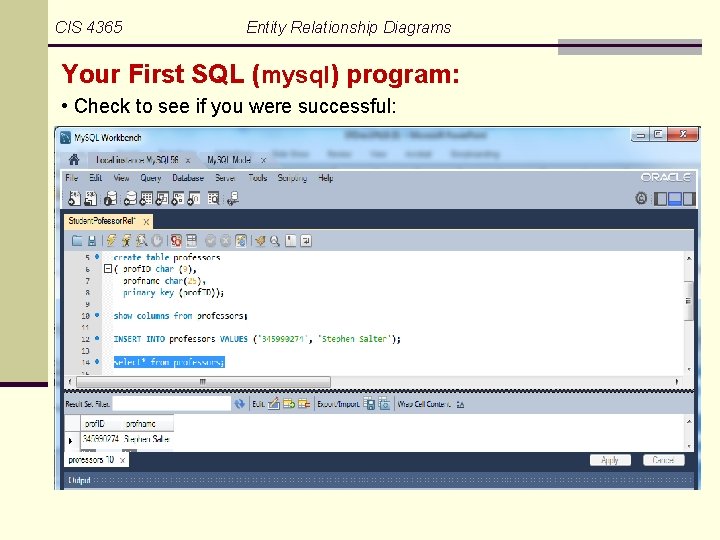Image resolution: width=720 pixels, height=540 pixels.
Task: Toggle invisible characters icon in editor toolbar
Action: pyautogui.click(x=291, y=241)
